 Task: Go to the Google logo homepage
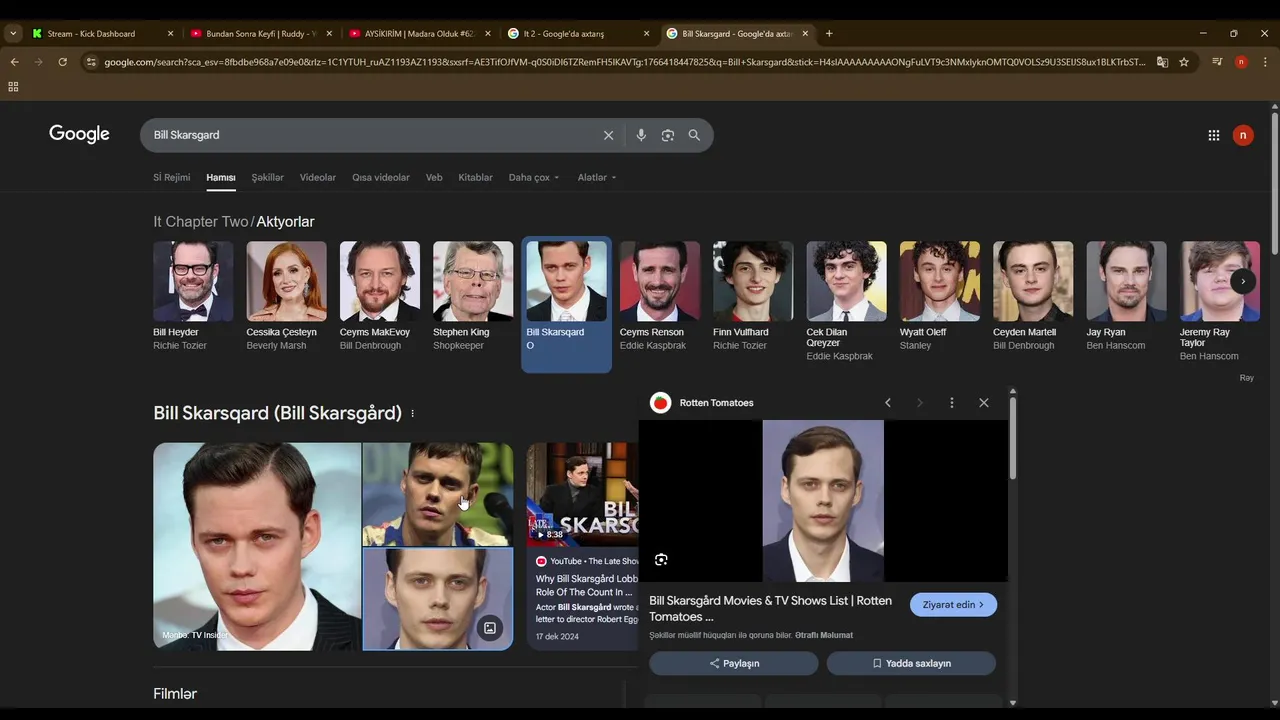(79, 134)
